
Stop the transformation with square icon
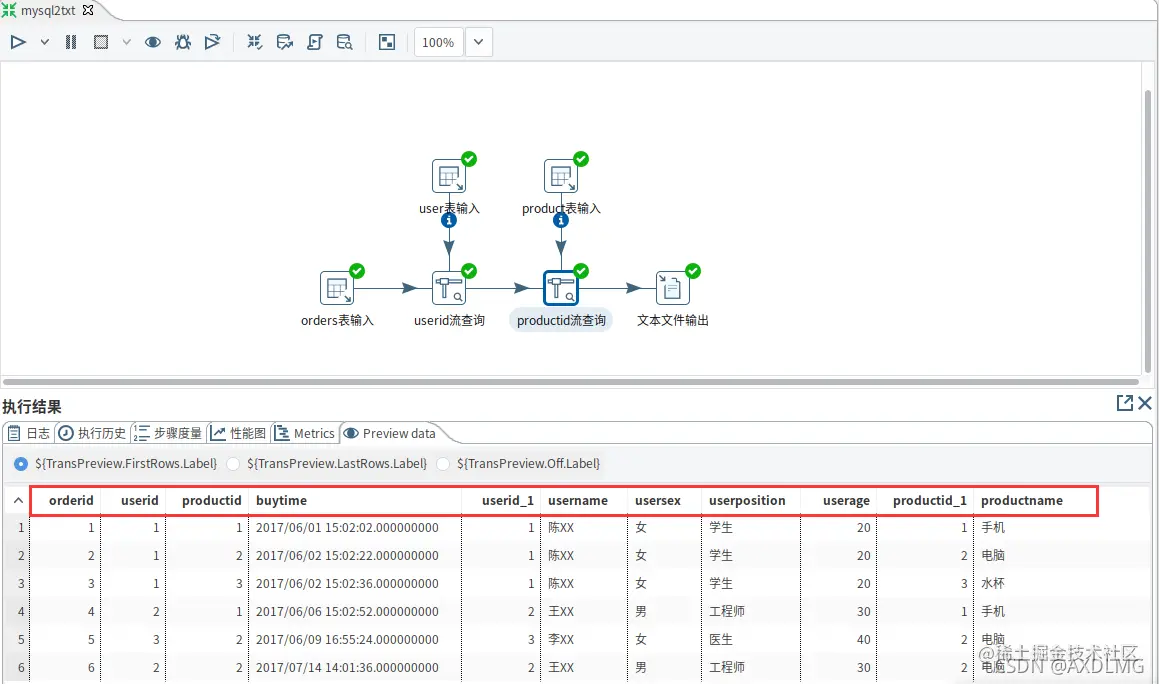coord(101,42)
